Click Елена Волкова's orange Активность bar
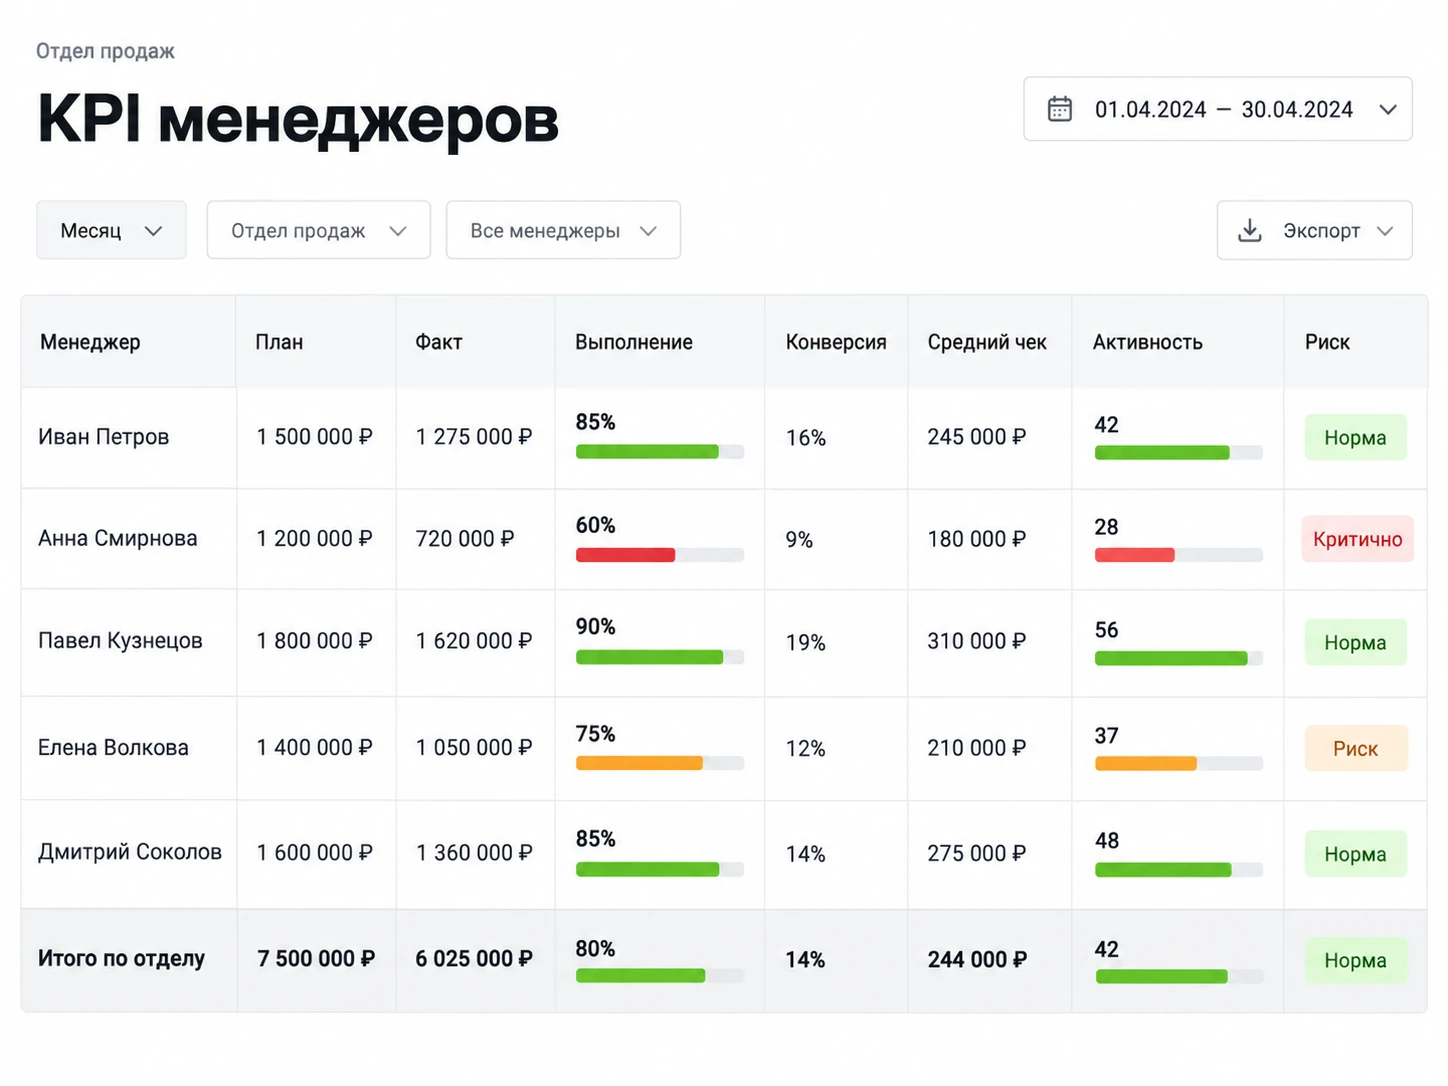Screen dimensions: 1448x1086 pyautogui.click(x=1179, y=764)
